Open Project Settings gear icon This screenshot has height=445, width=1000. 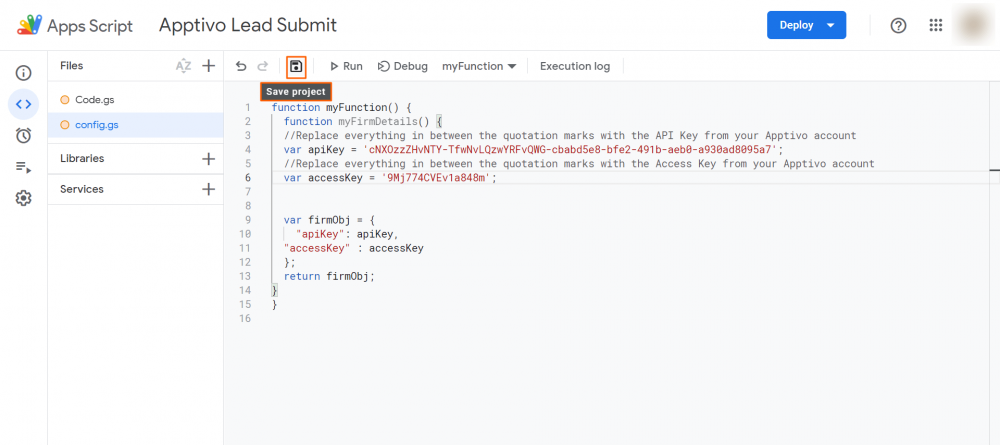point(23,198)
